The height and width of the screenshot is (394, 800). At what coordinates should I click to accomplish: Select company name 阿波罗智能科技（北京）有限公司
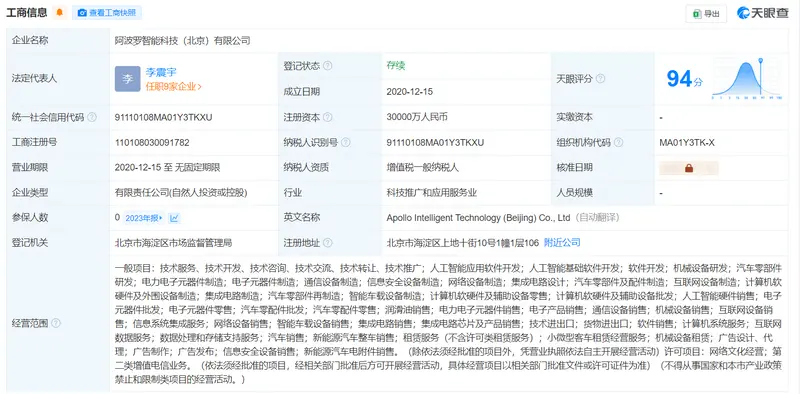point(183,41)
